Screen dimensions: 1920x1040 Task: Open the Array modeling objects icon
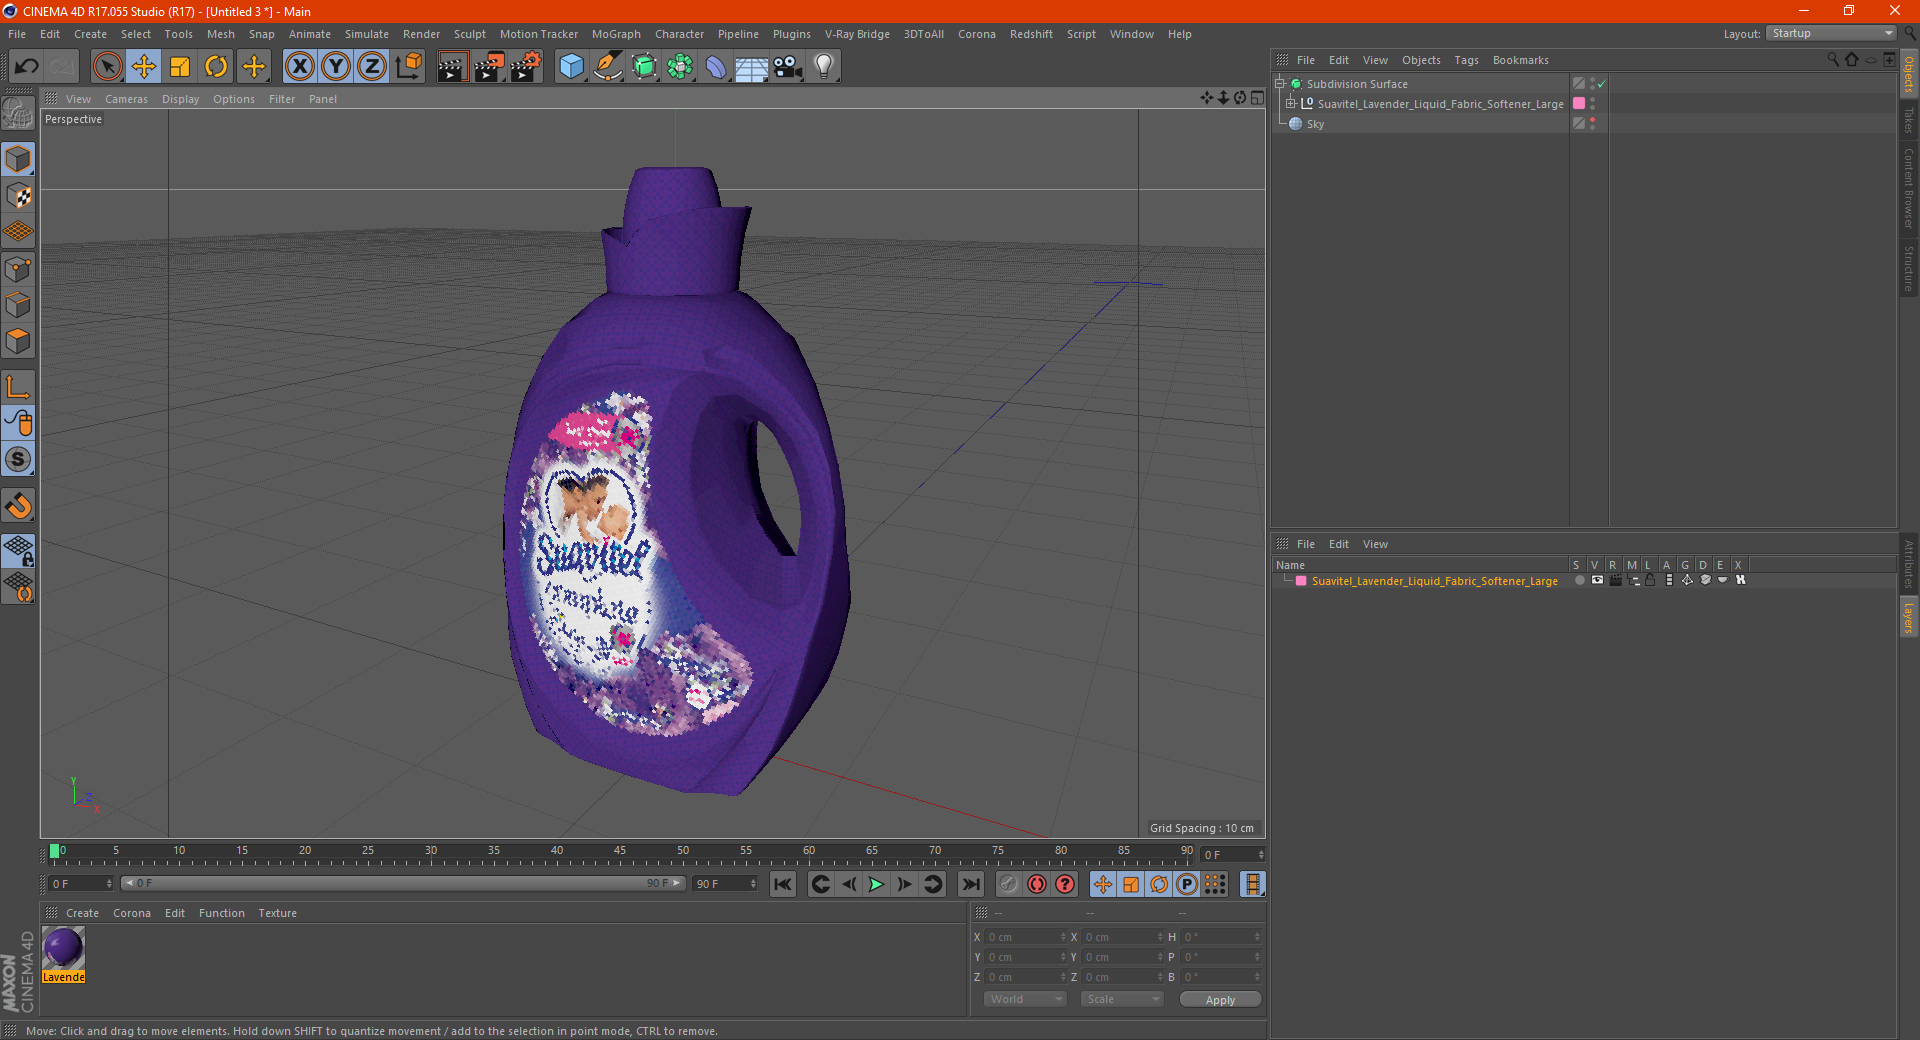click(x=681, y=67)
